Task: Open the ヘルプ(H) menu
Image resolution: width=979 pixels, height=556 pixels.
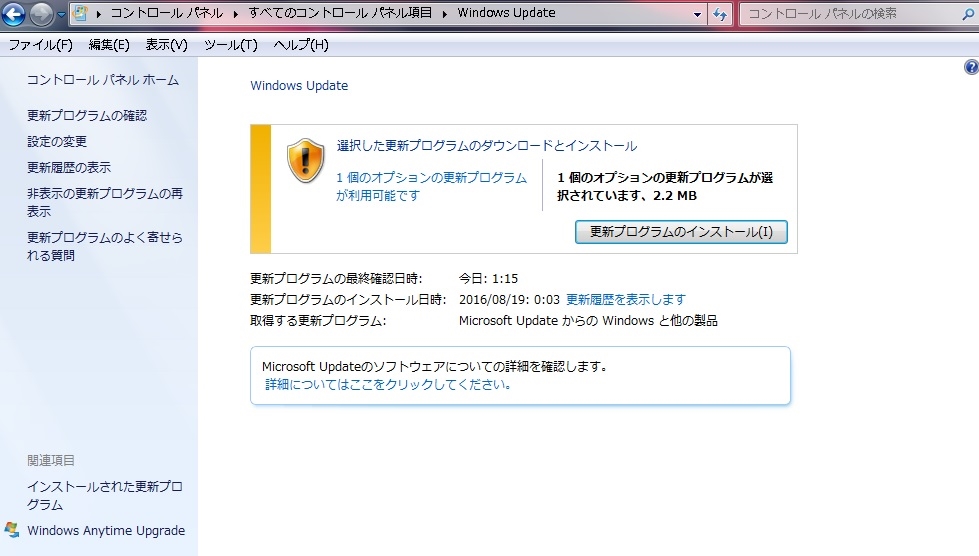Action: pyautogui.click(x=301, y=45)
